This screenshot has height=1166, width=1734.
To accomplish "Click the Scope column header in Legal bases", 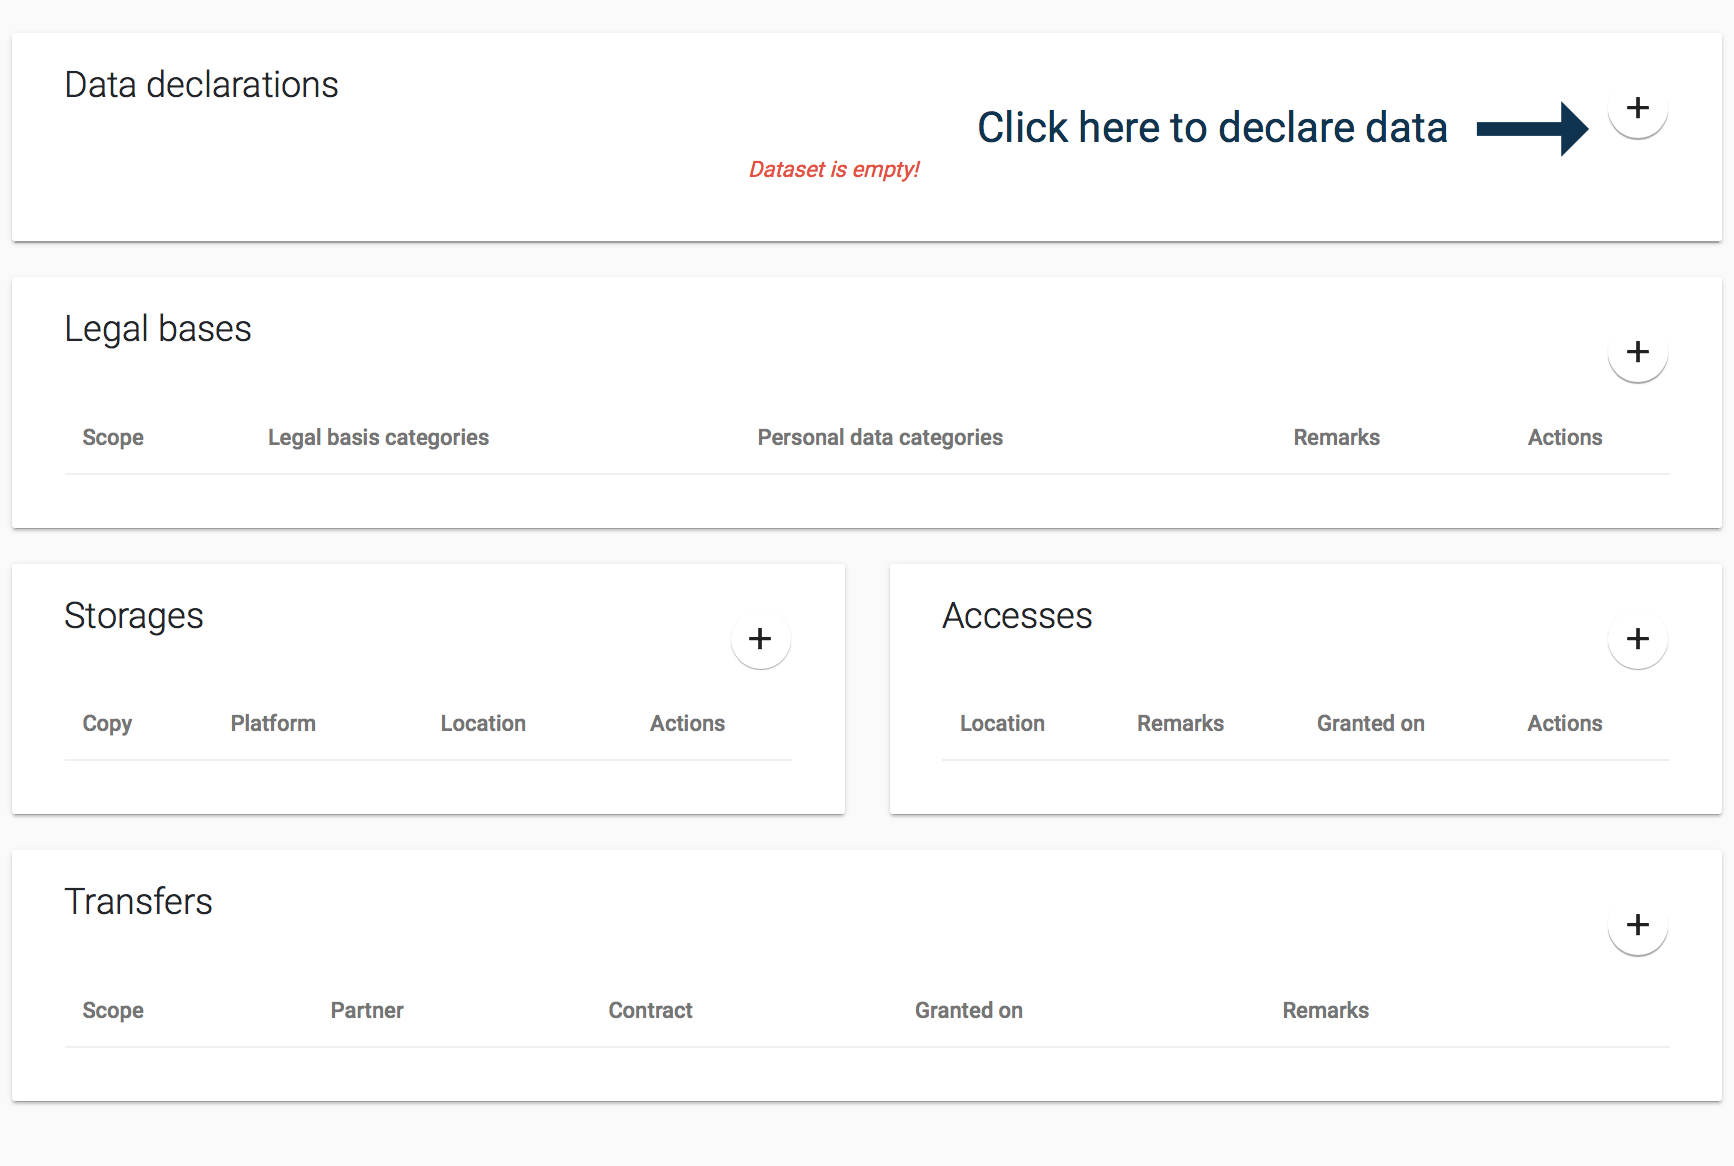I will (x=113, y=438).
